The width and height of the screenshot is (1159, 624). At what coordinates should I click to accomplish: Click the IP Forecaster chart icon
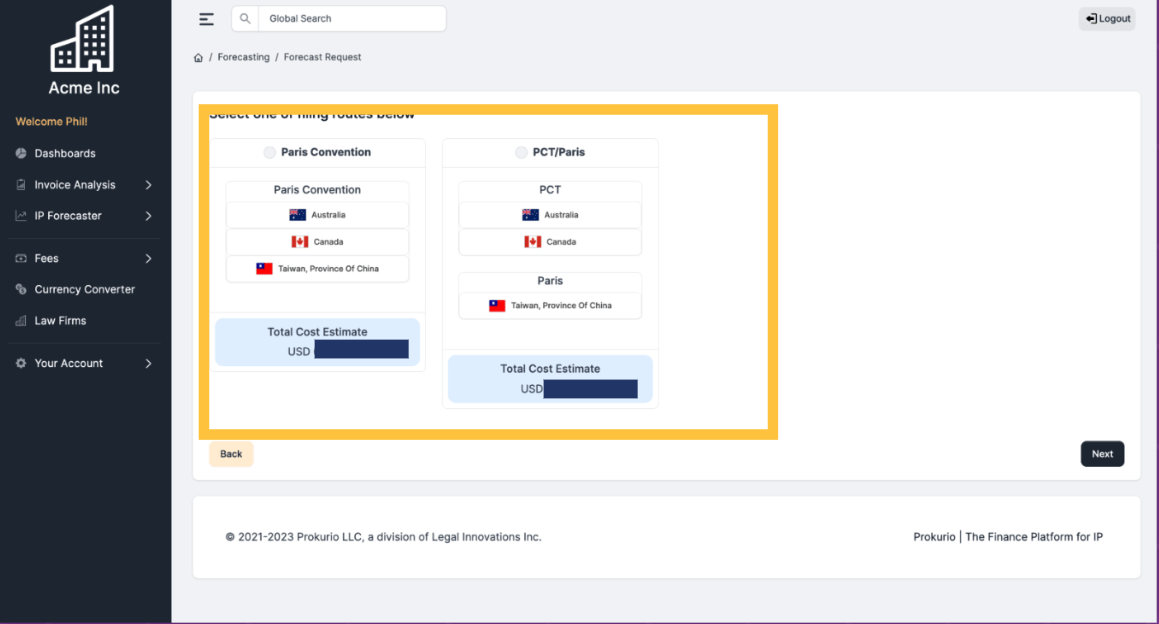[x=21, y=216]
